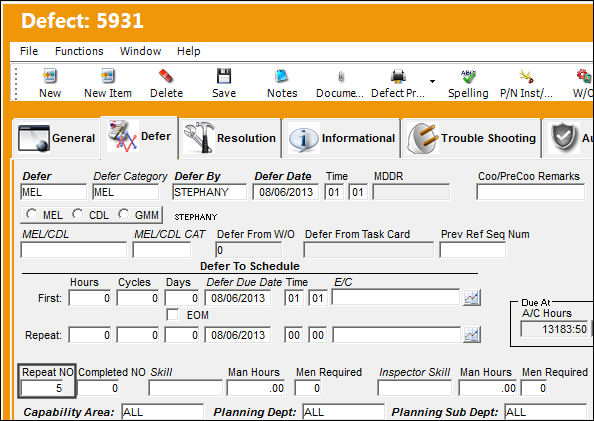Screen dimensions: 594x421
Task: Click the Inspector Skill field
Action: [414, 388]
